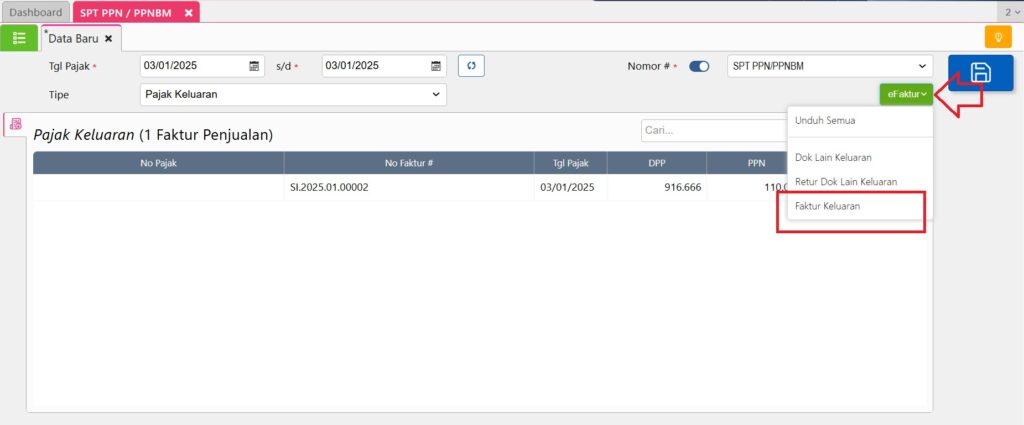Switch to the Dashboard tab

pos(35,12)
